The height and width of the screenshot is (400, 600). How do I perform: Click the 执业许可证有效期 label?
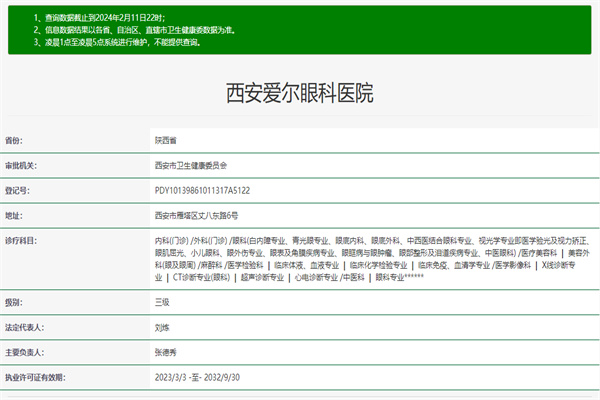35,378
